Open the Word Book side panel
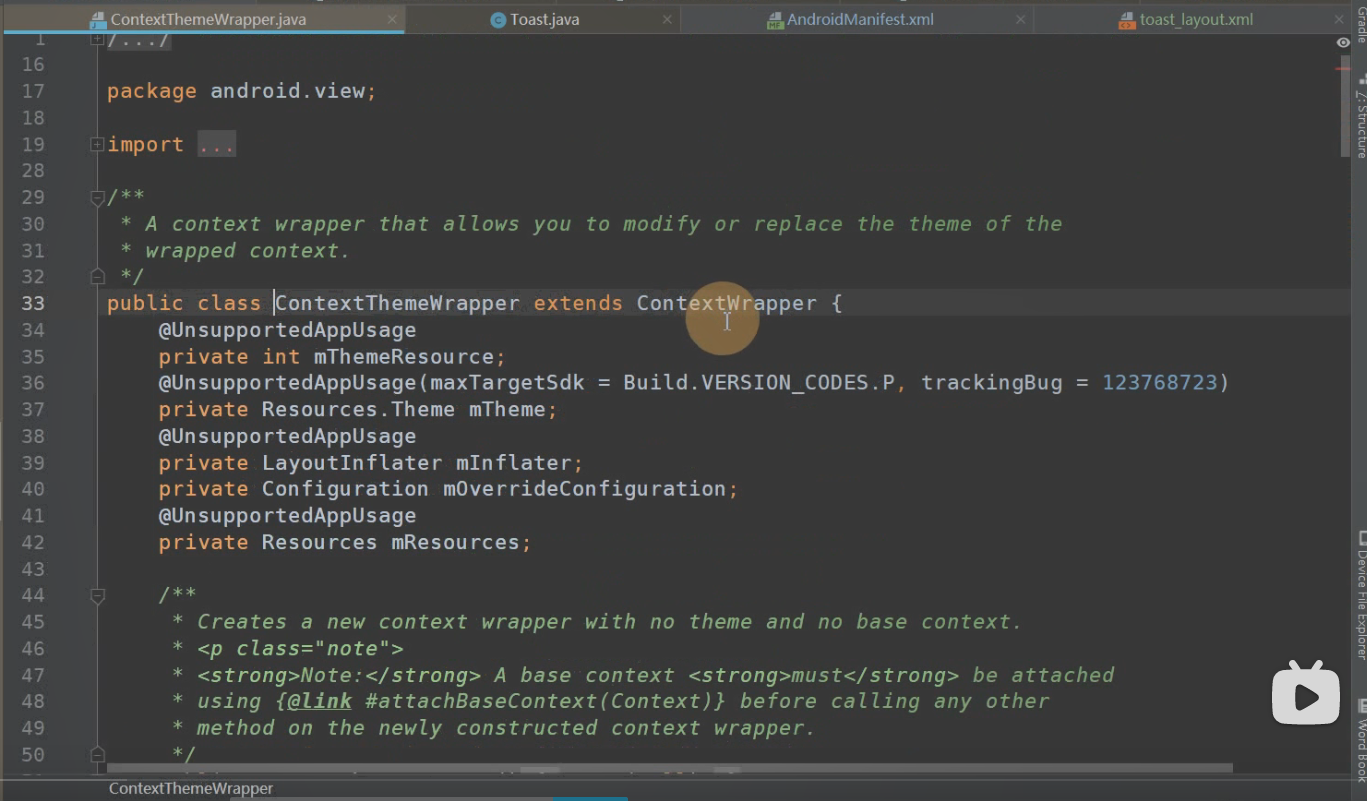Viewport: 1367px width, 801px height. click(x=1360, y=743)
